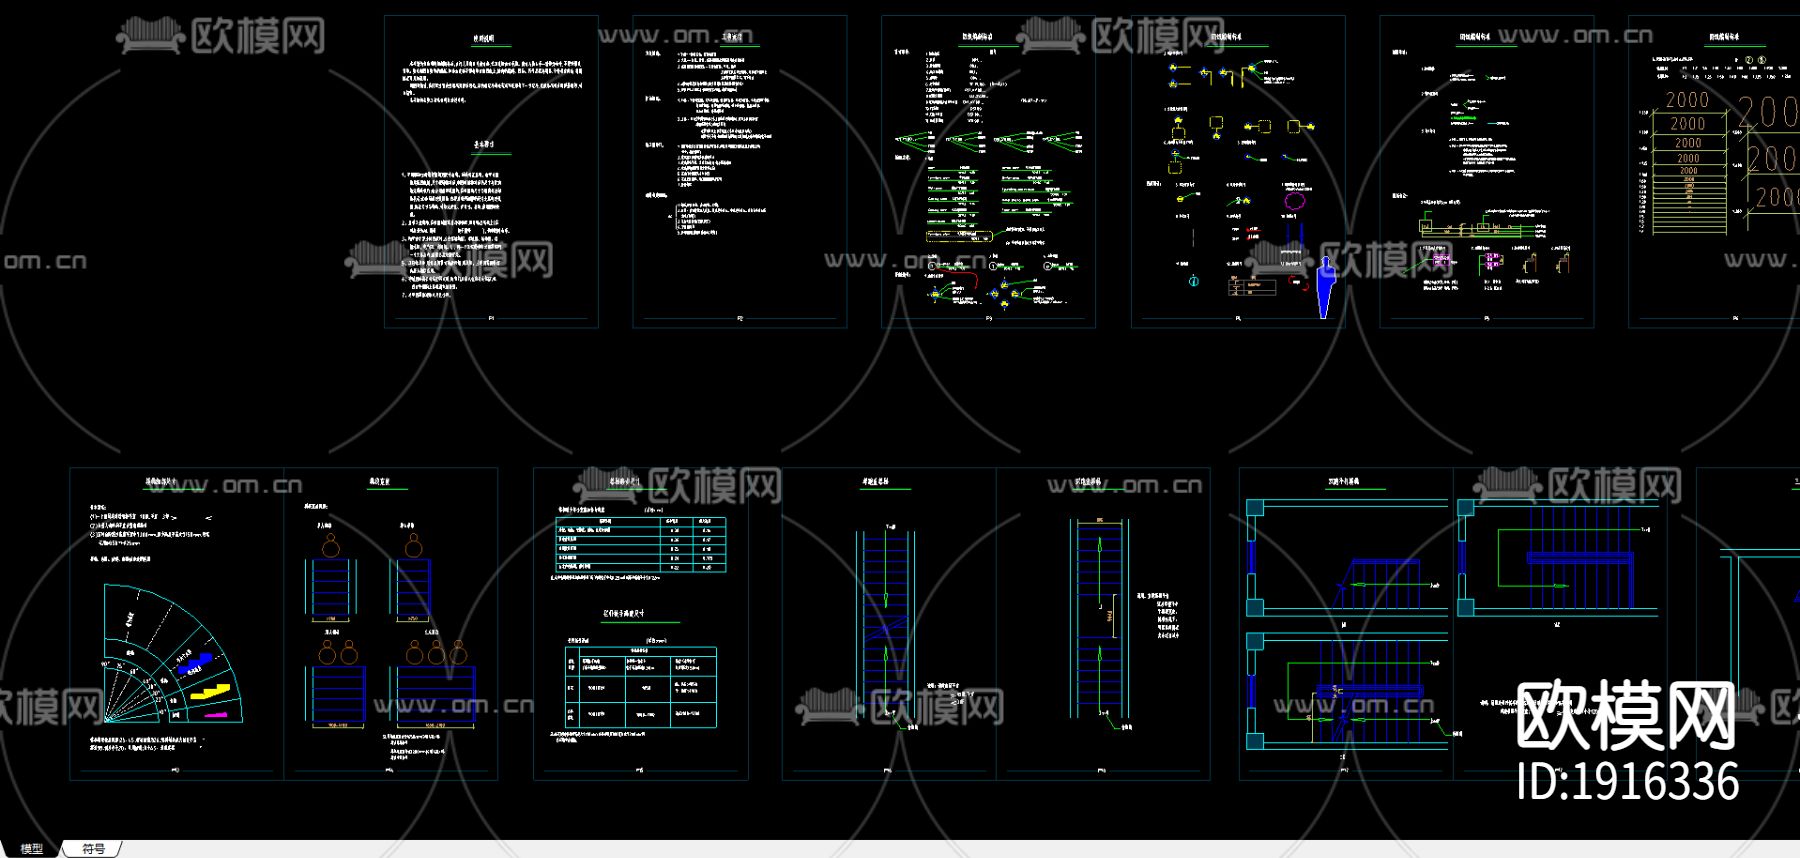Image resolution: width=1800 pixels, height=858 pixels.
Task: Select the six-row cyan table with three columns
Action: point(641,544)
